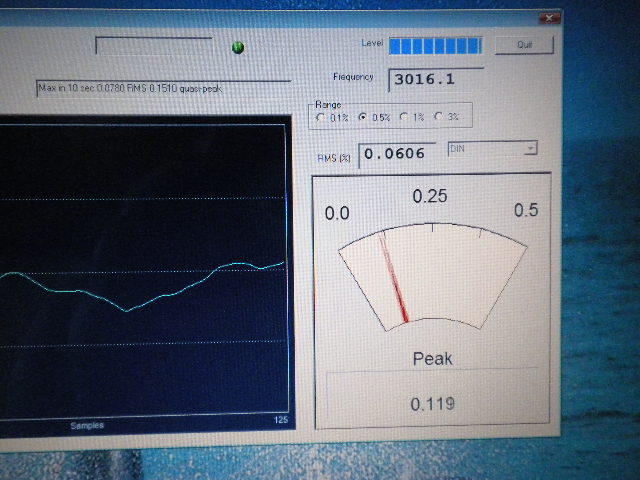Click the Peak label under the meter

[x=432, y=359]
